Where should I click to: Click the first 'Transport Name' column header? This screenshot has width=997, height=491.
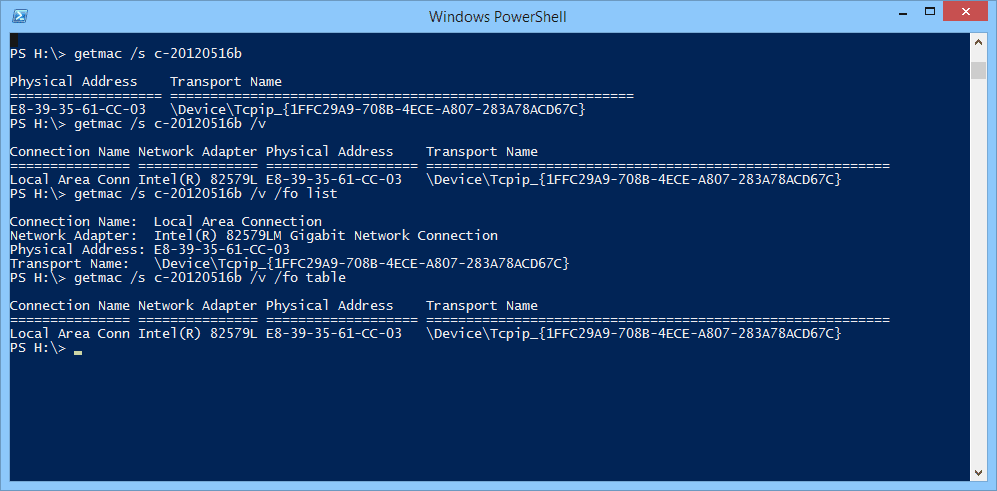(x=226, y=82)
